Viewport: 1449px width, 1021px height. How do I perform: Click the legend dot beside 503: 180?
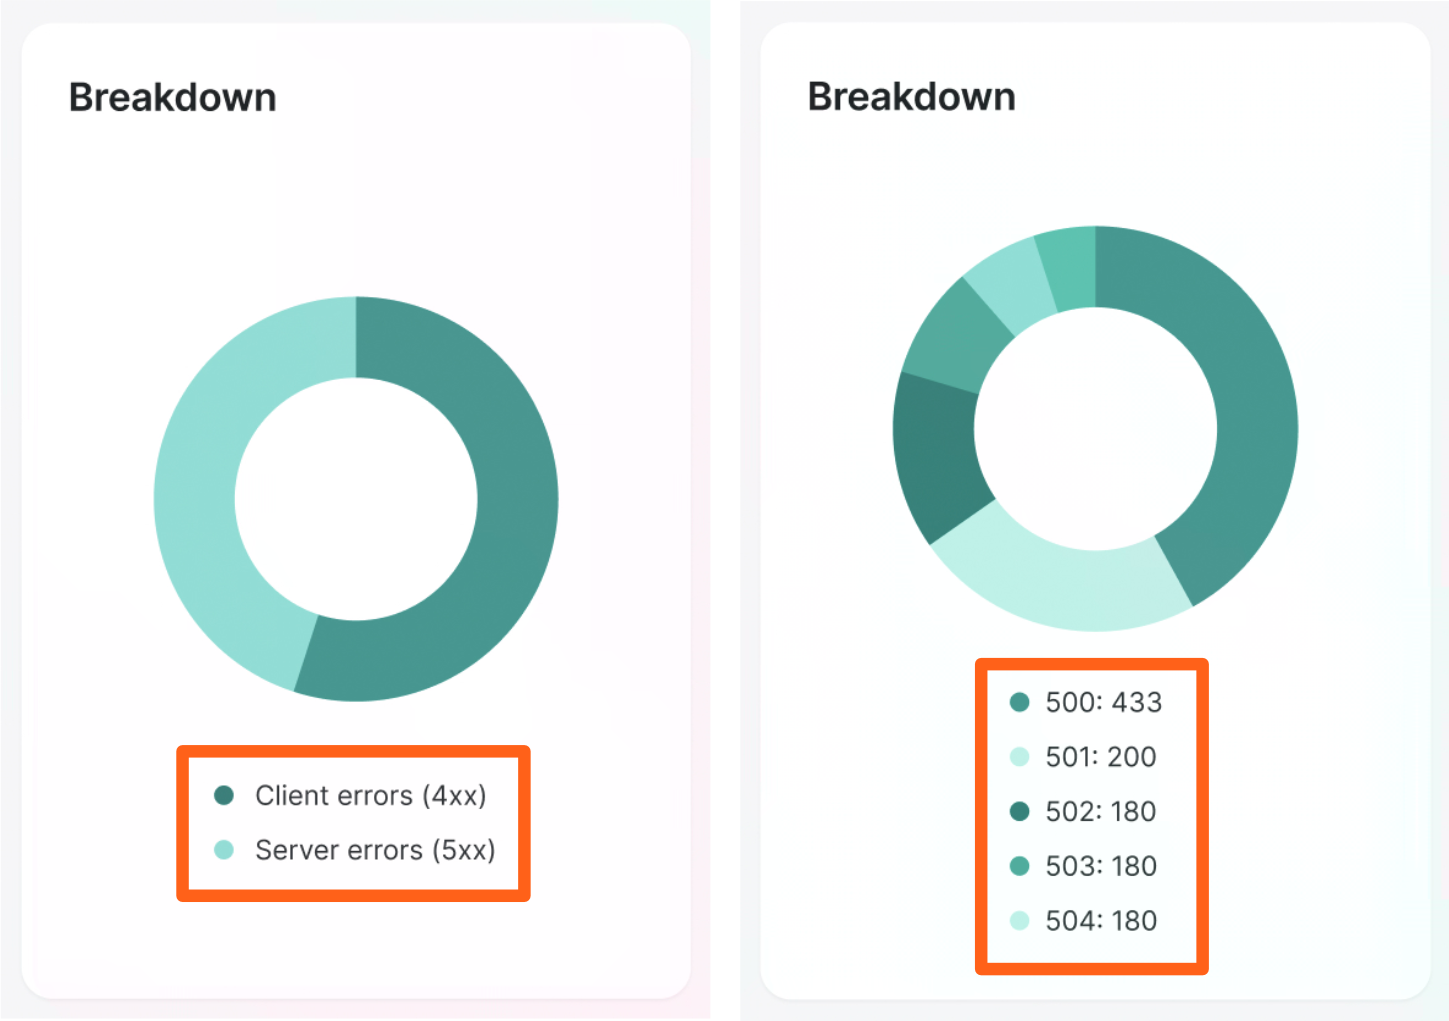tap(1019, 866)
